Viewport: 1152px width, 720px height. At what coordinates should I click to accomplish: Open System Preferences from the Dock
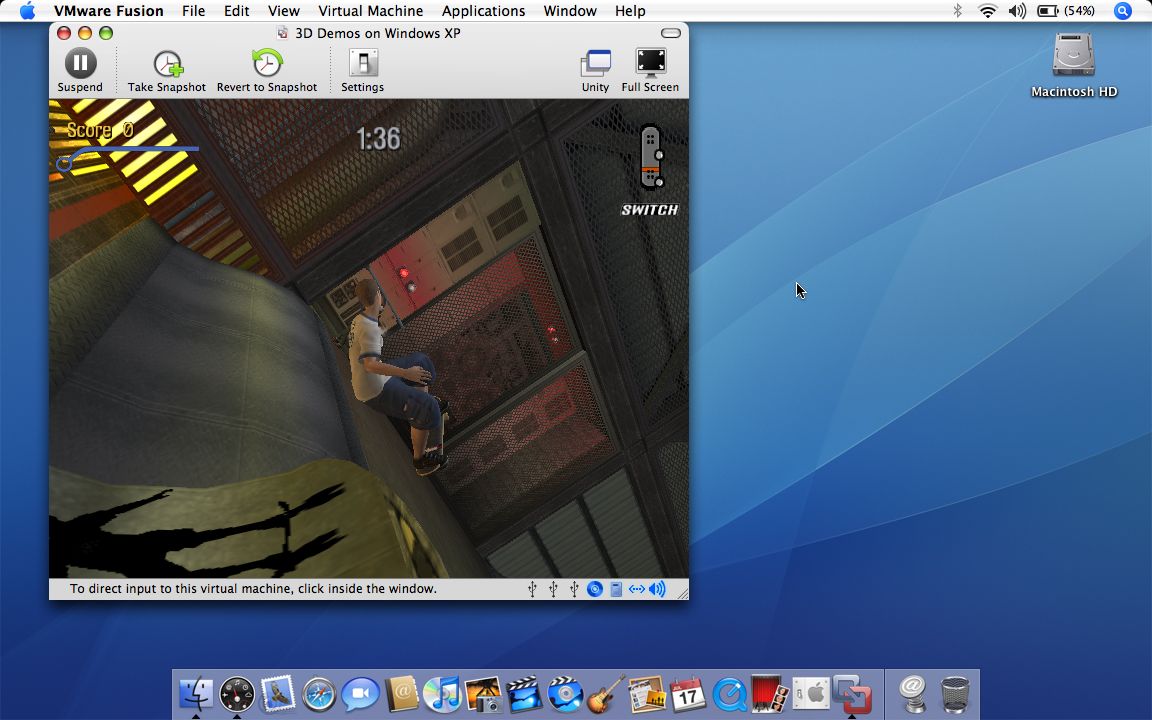[x=810, y=694]
